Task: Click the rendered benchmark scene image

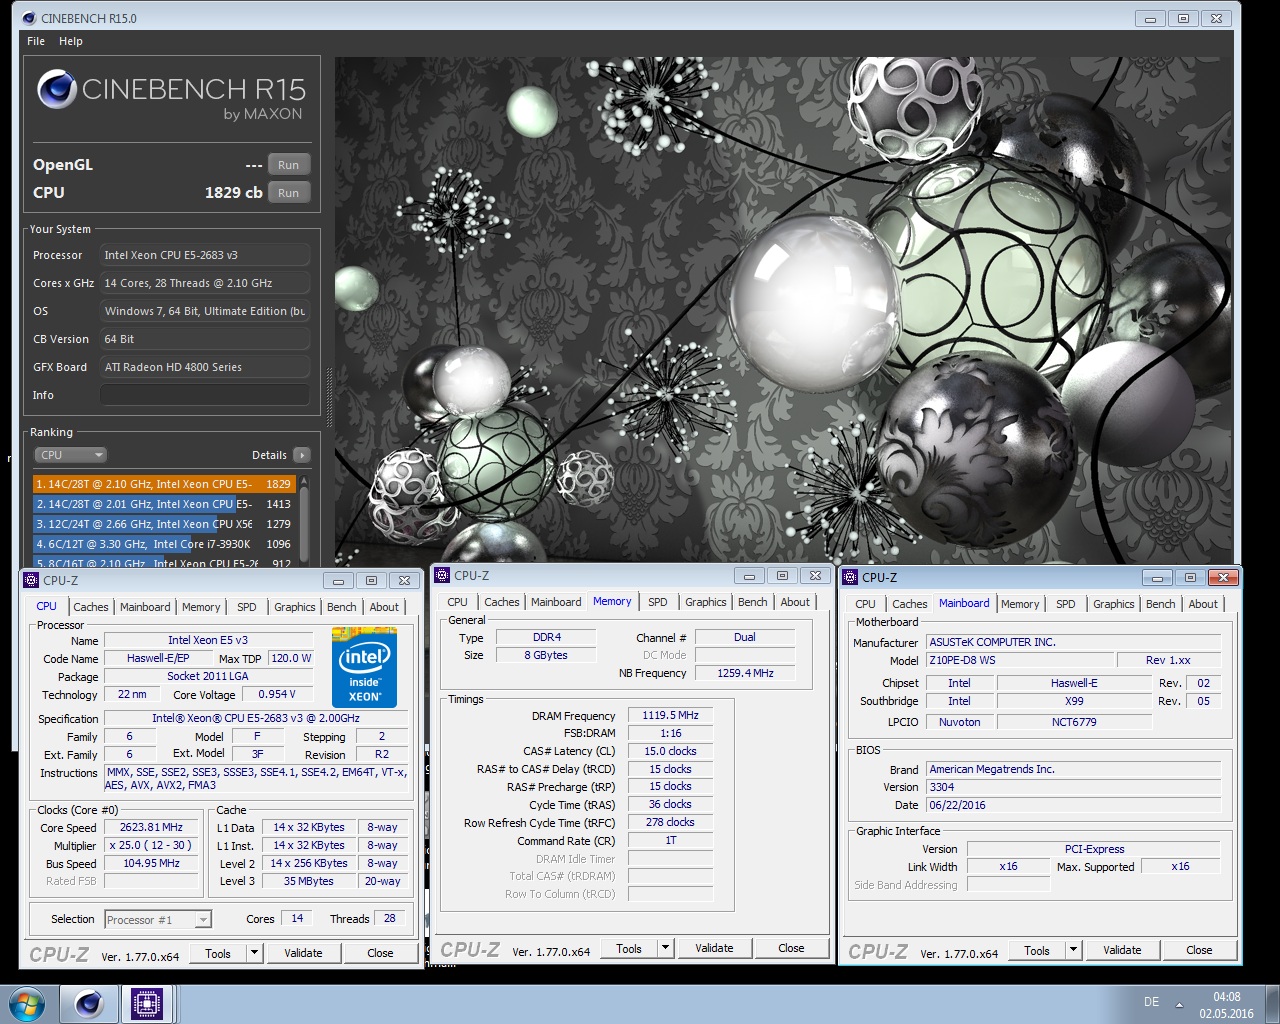Action: 783,311
